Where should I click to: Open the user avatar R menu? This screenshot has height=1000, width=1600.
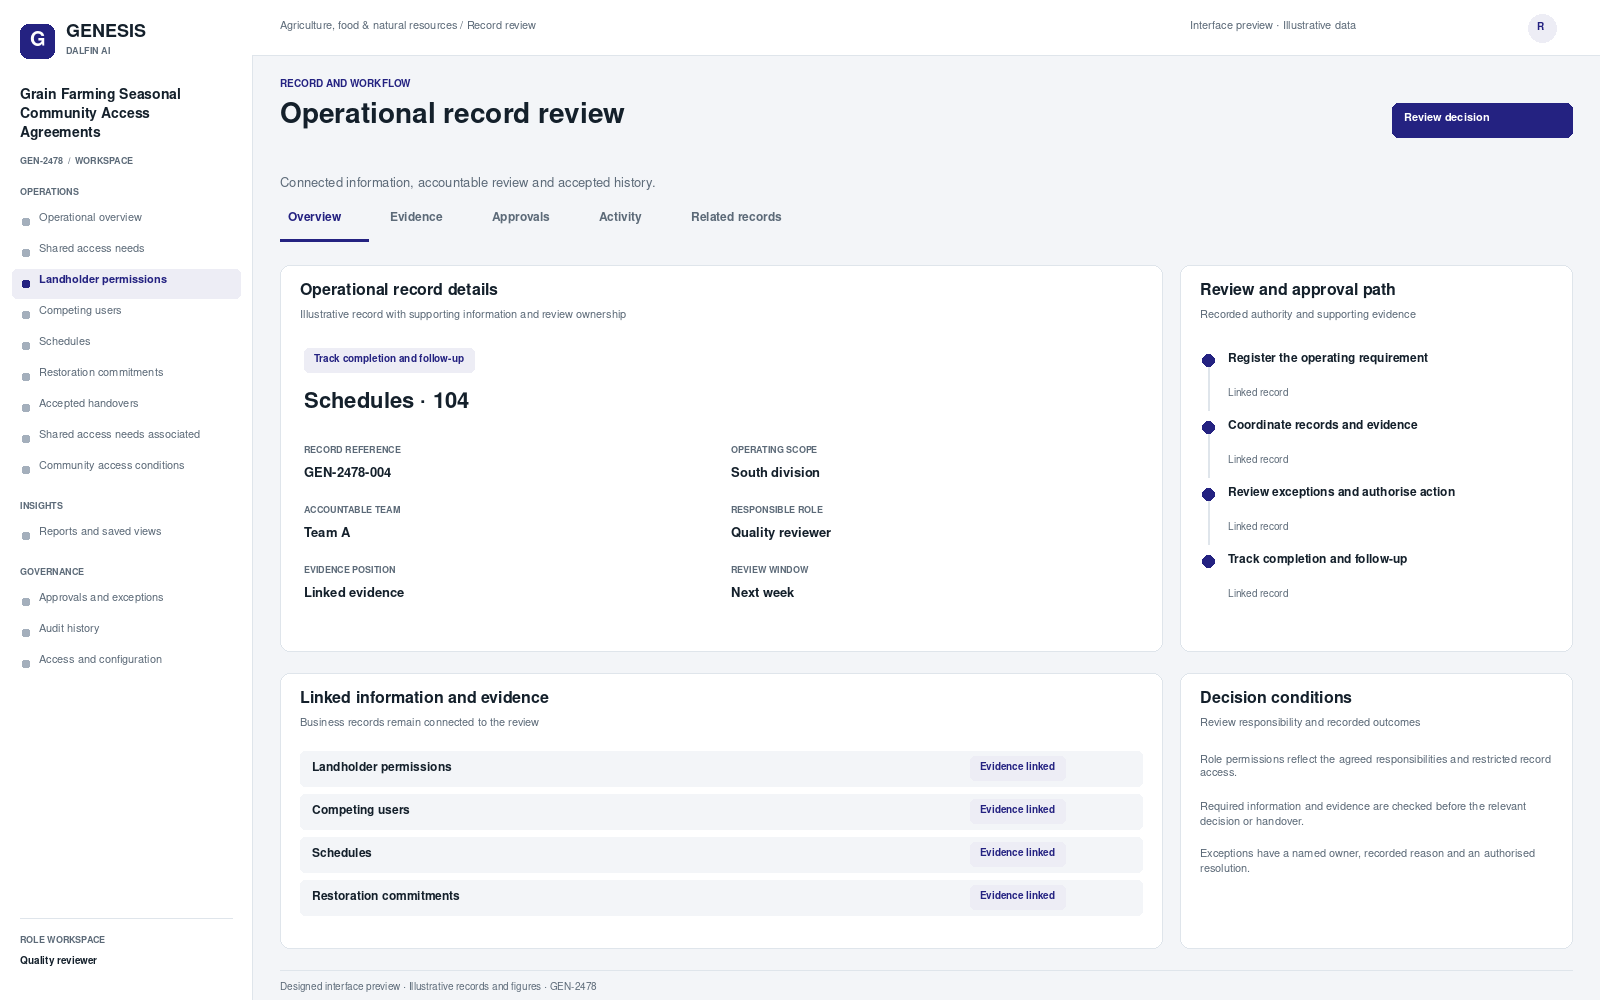point(1542,28)
